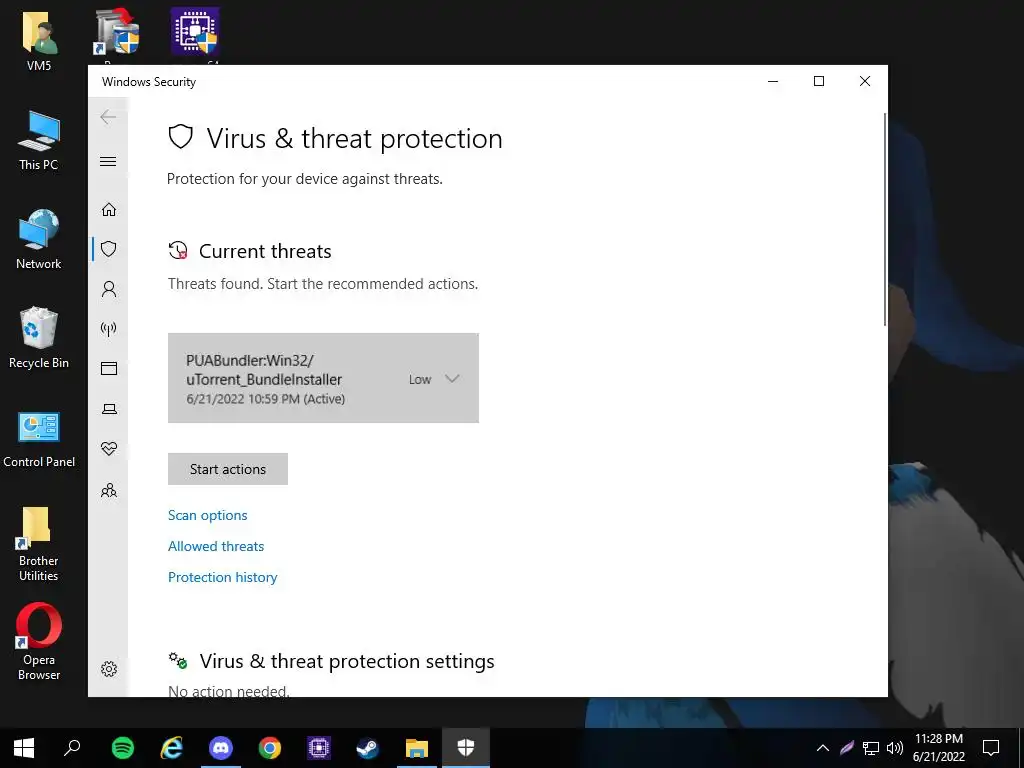Open the Windows Start menu
This screenshot has height=768, width=1024.
(x=24, y=748)
